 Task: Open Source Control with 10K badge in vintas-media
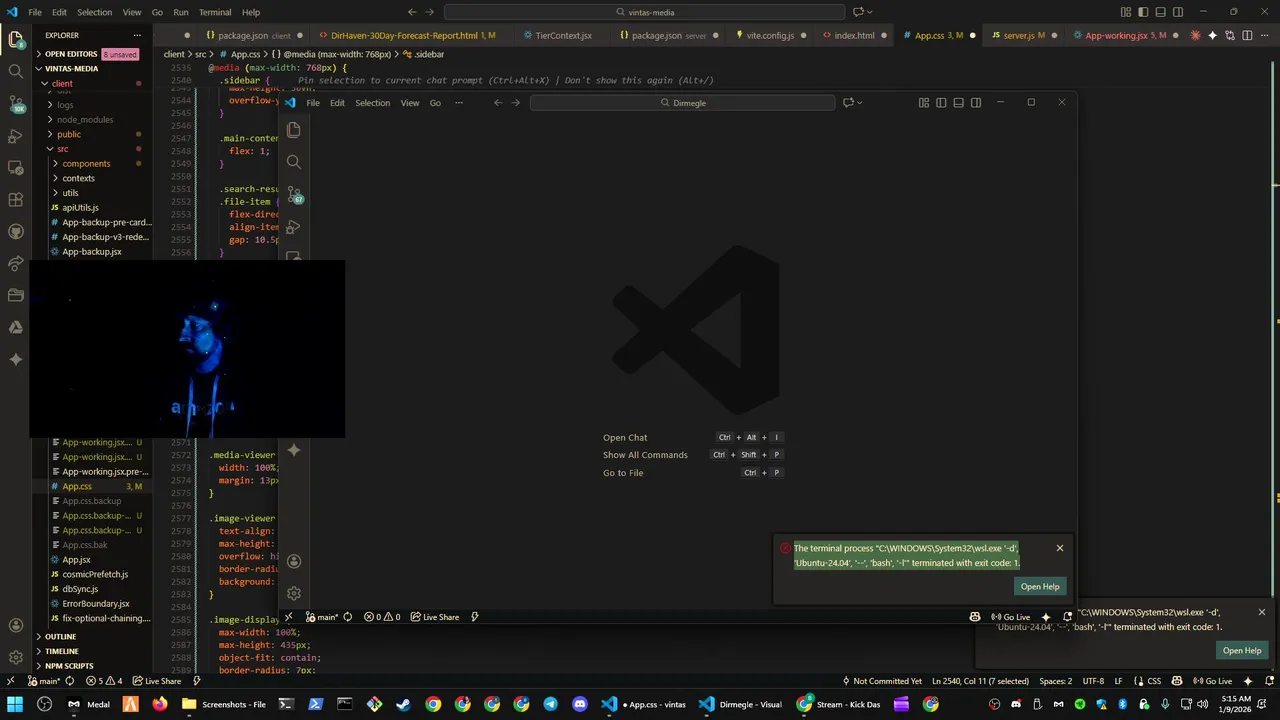point(16,104)
